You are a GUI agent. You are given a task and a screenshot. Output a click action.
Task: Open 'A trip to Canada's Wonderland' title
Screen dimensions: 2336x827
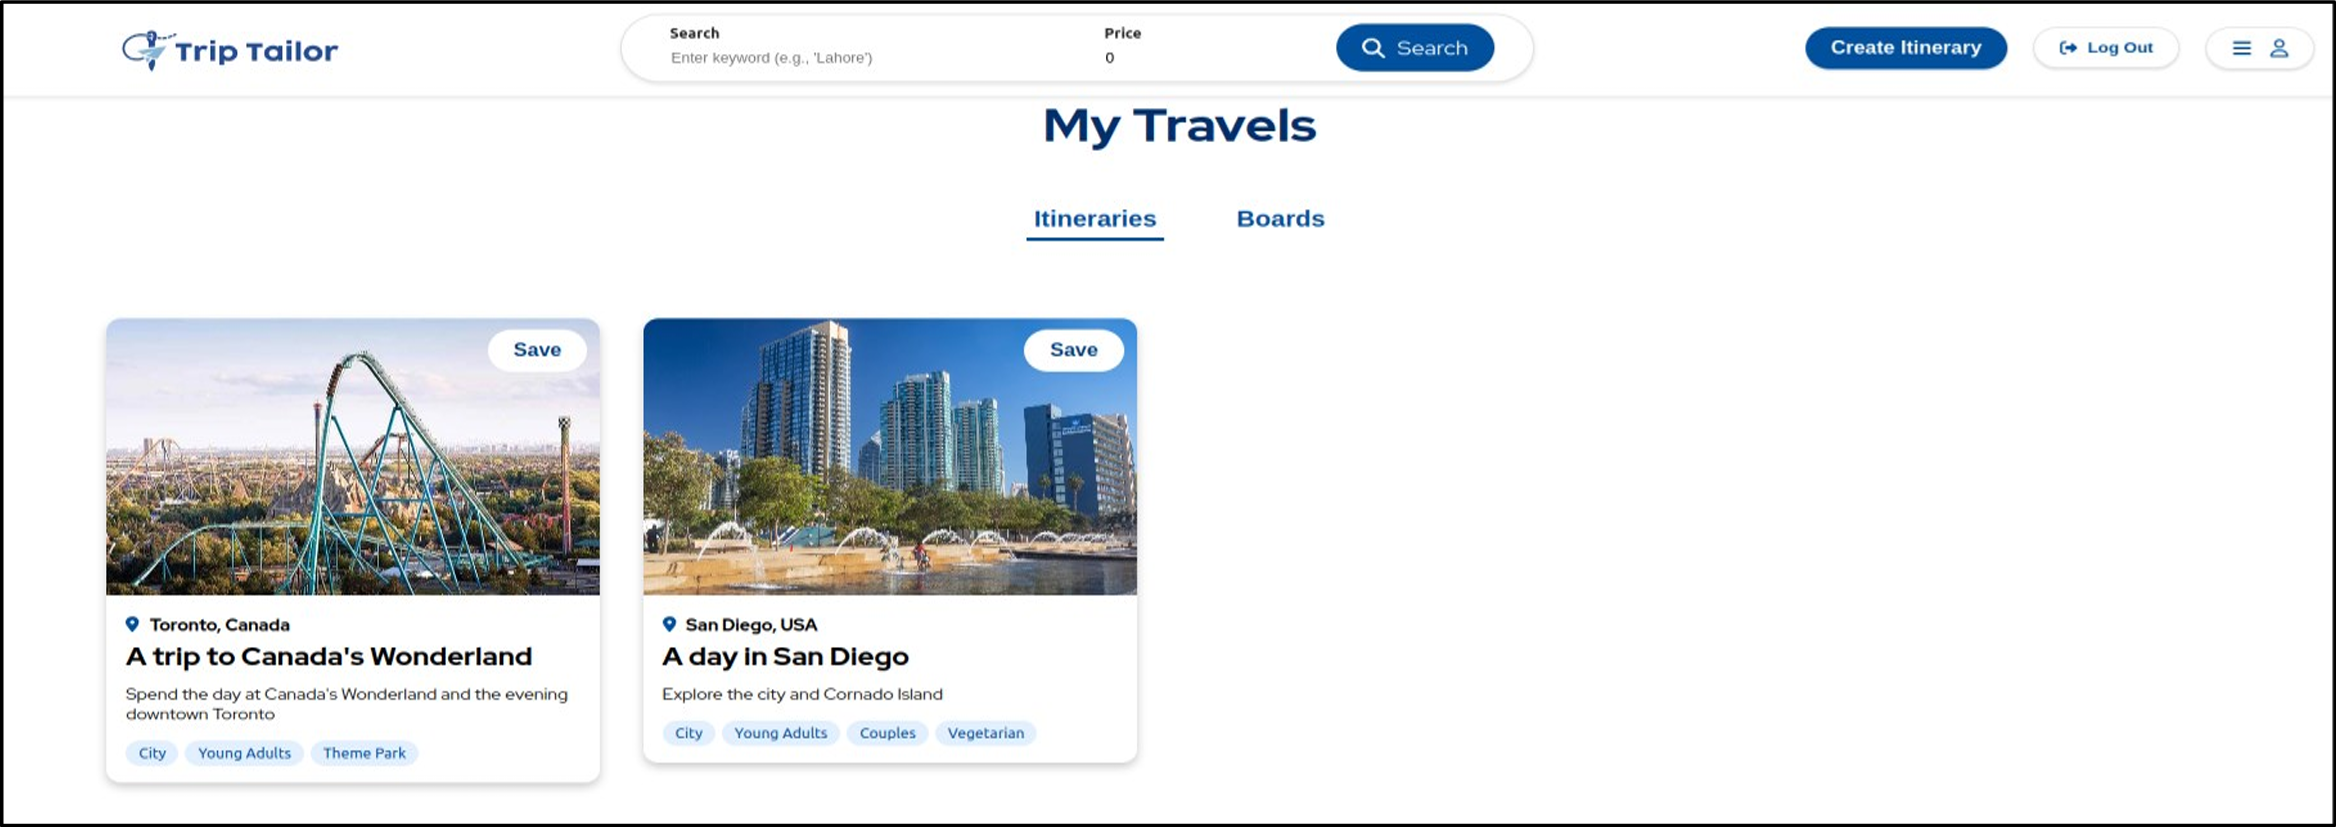click(x=329, y=657)
